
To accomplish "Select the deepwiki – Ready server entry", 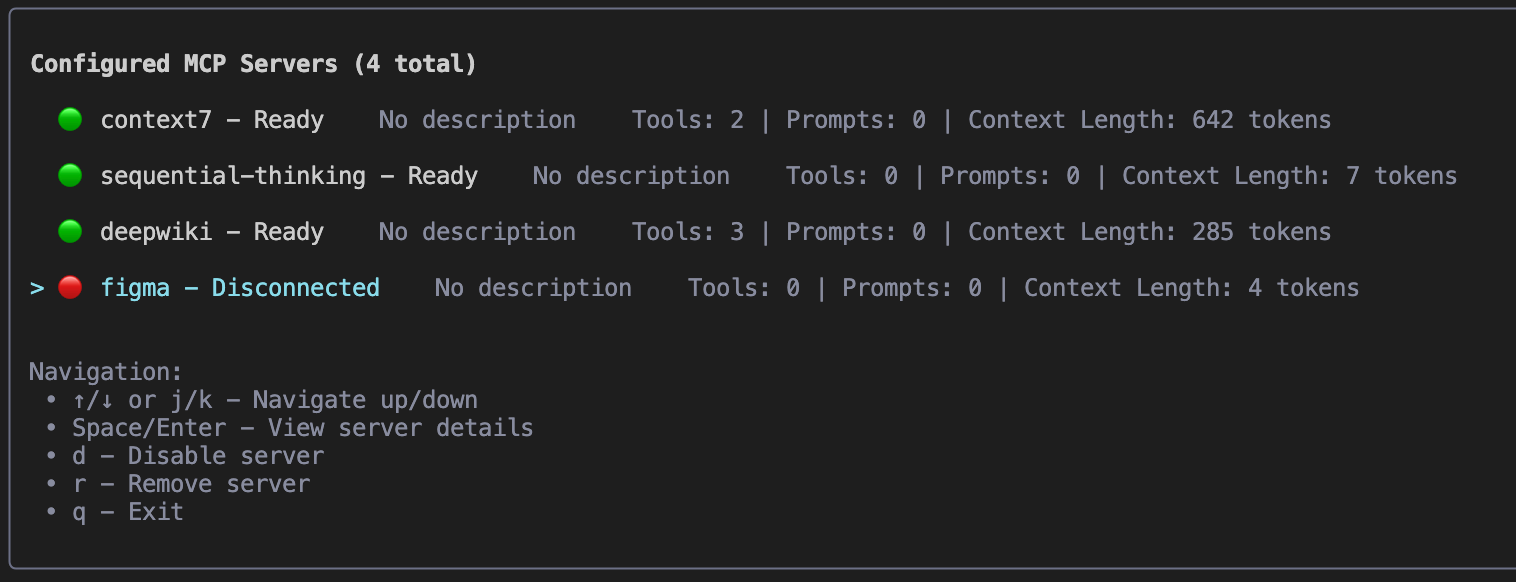I will tap(212, 232).
